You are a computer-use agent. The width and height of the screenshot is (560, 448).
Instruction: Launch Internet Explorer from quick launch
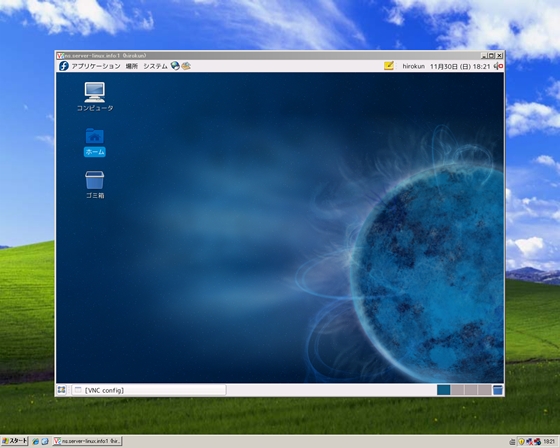point(35,442)
